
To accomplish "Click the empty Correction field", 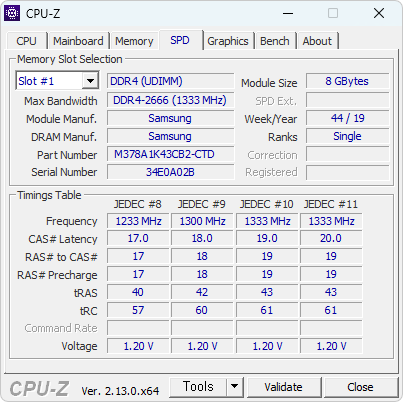I will coord(347,155).
